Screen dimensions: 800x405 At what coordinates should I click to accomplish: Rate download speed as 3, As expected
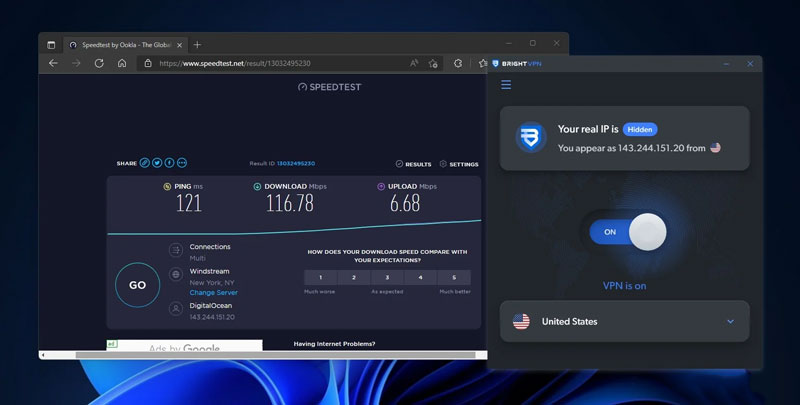(x=387, y=277)
